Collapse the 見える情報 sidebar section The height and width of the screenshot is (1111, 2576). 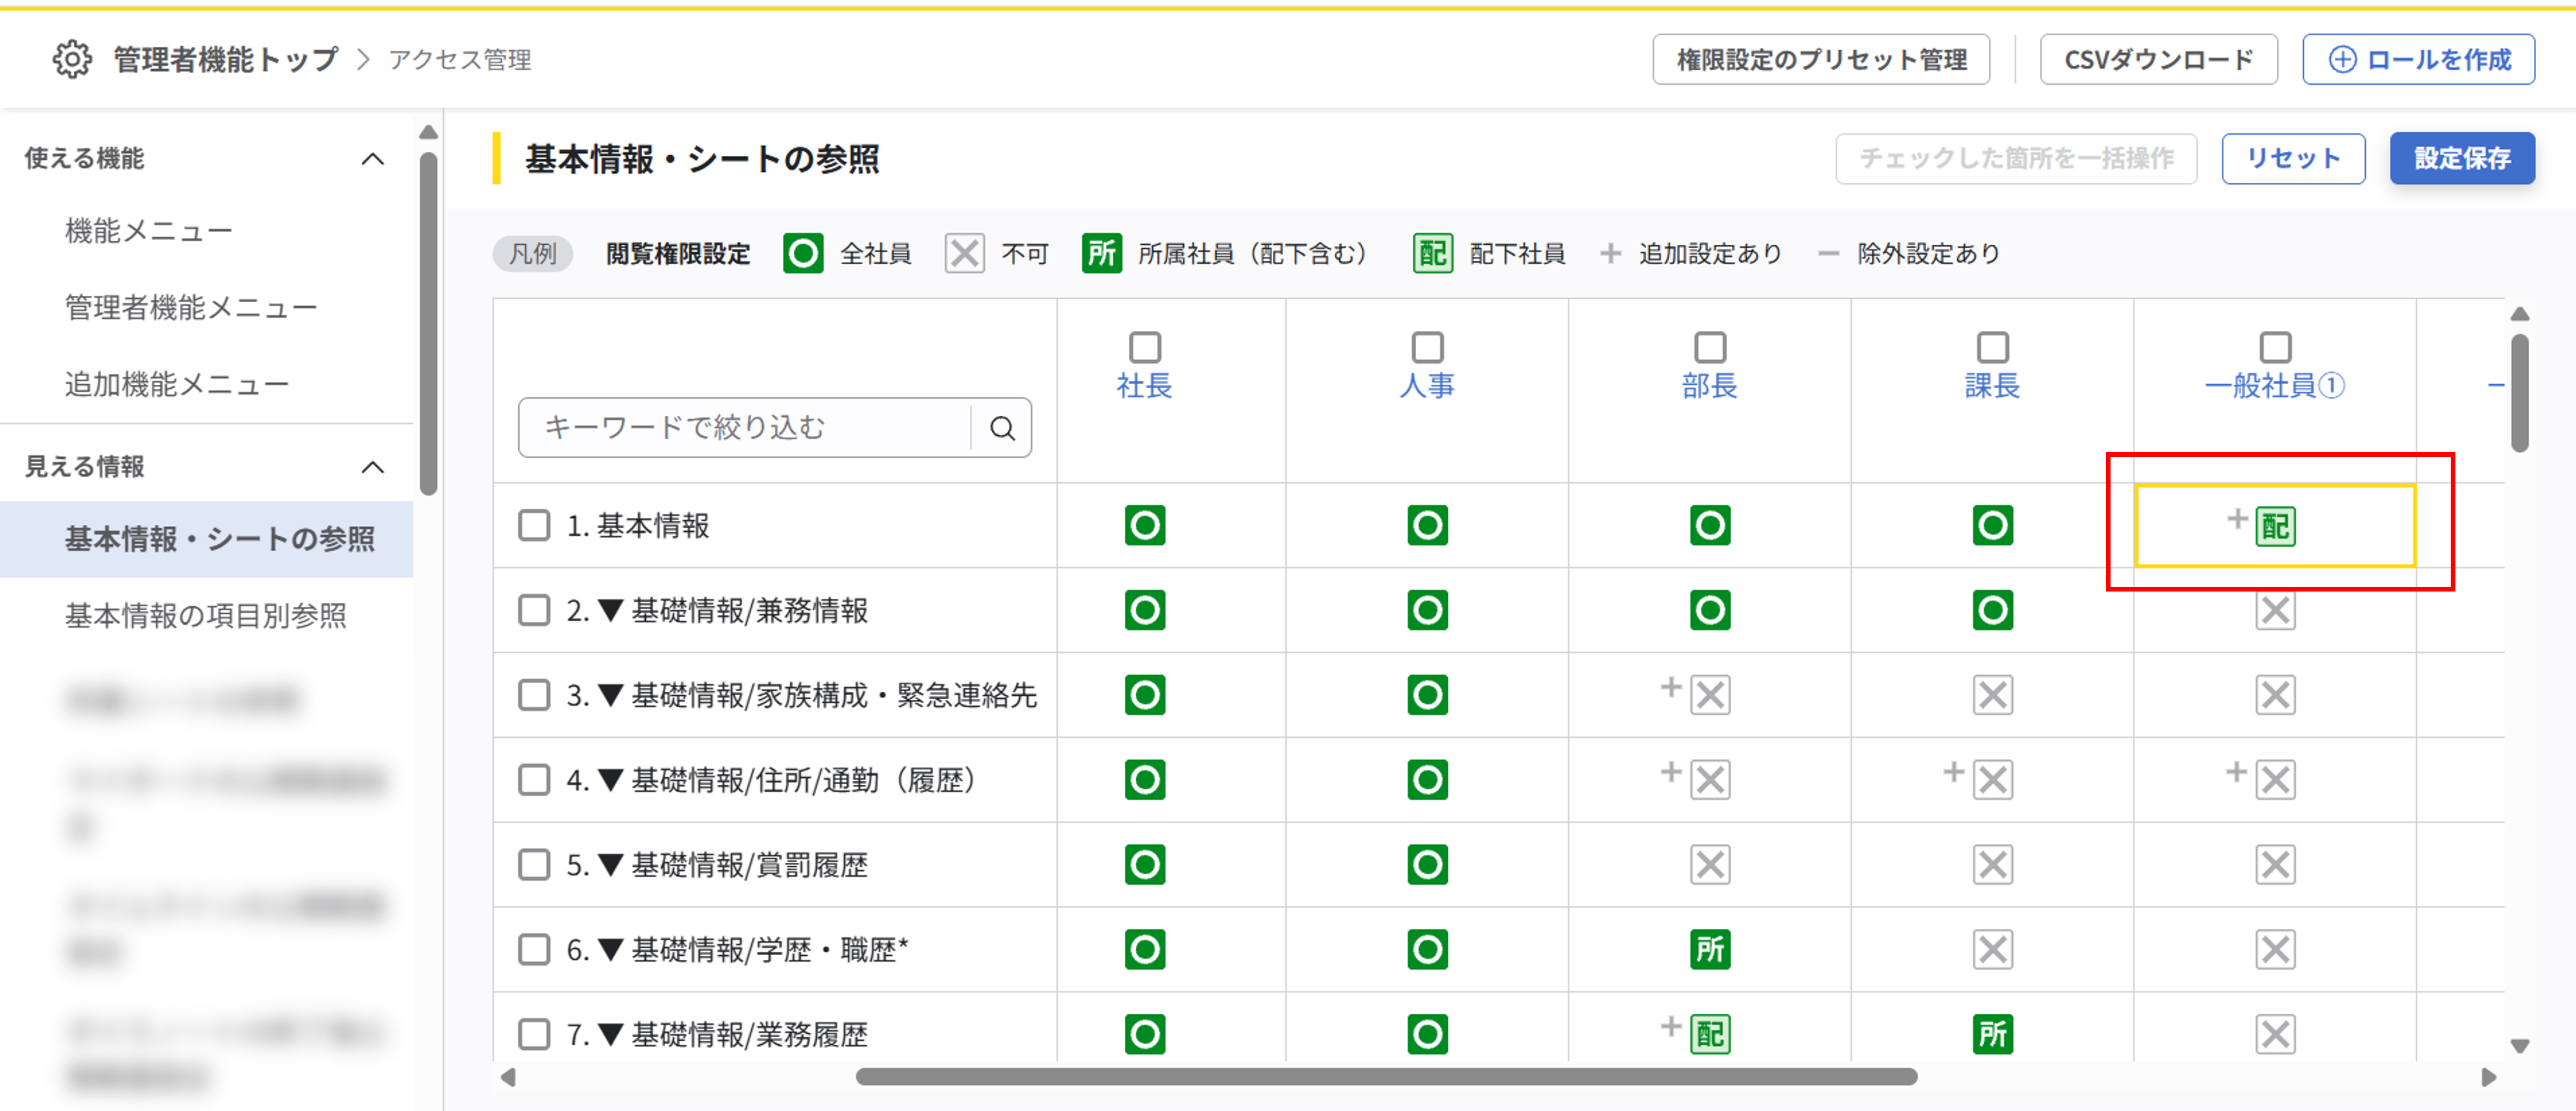373,467
